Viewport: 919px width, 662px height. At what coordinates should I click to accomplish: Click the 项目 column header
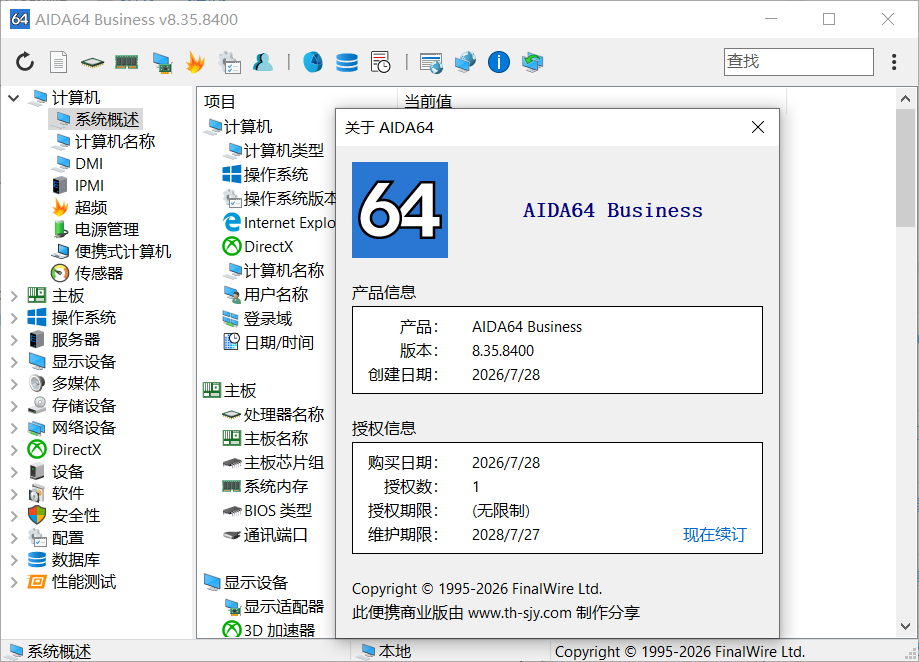click(x=219, y=101)
